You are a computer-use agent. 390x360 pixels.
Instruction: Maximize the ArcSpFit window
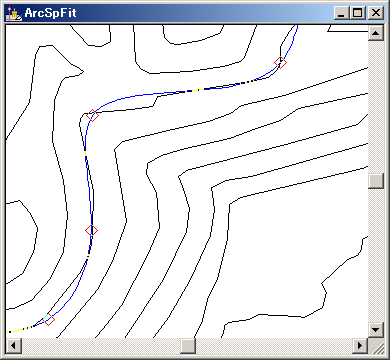click(x=358, y=13)
